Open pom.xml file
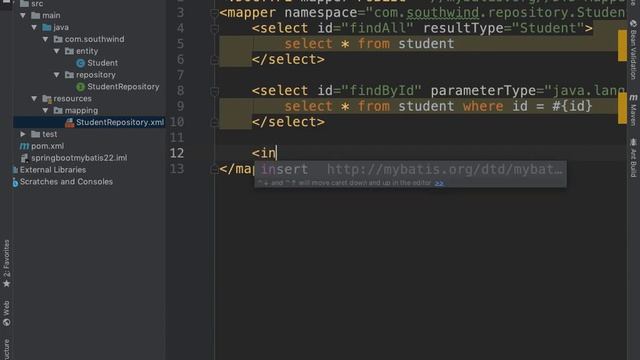Viewport: 640px width, 360px height. pos(47,146)
